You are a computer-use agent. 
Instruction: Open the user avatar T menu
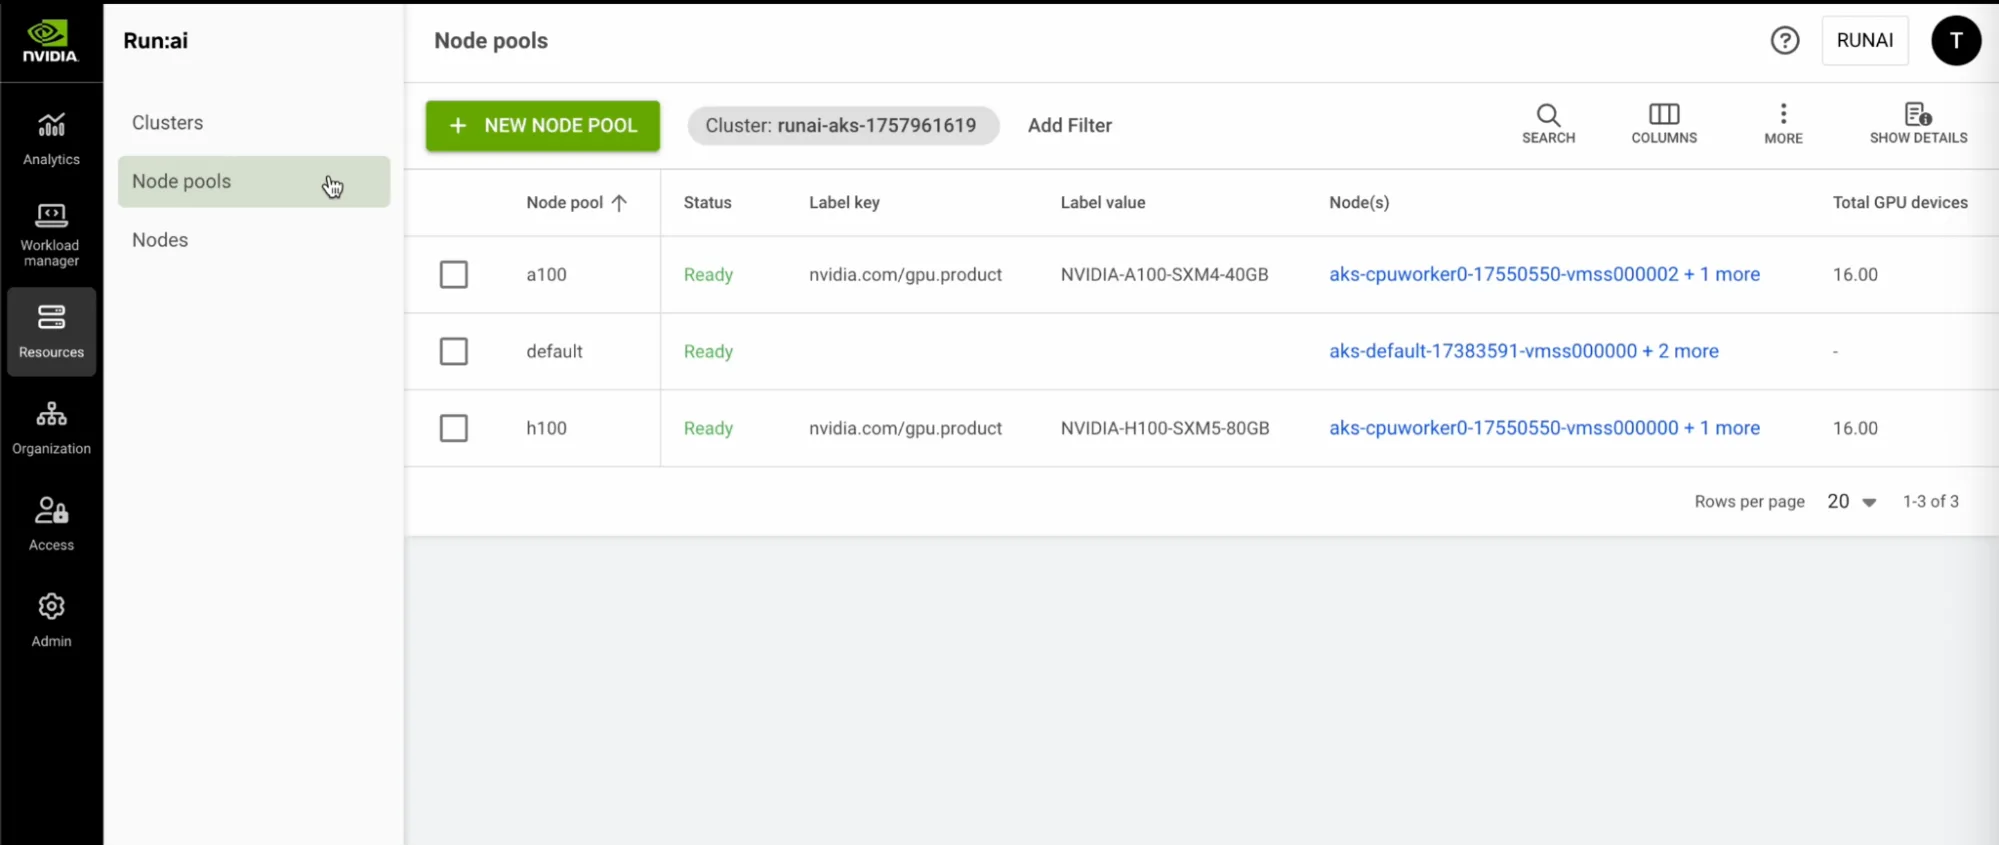(1955, 41)
